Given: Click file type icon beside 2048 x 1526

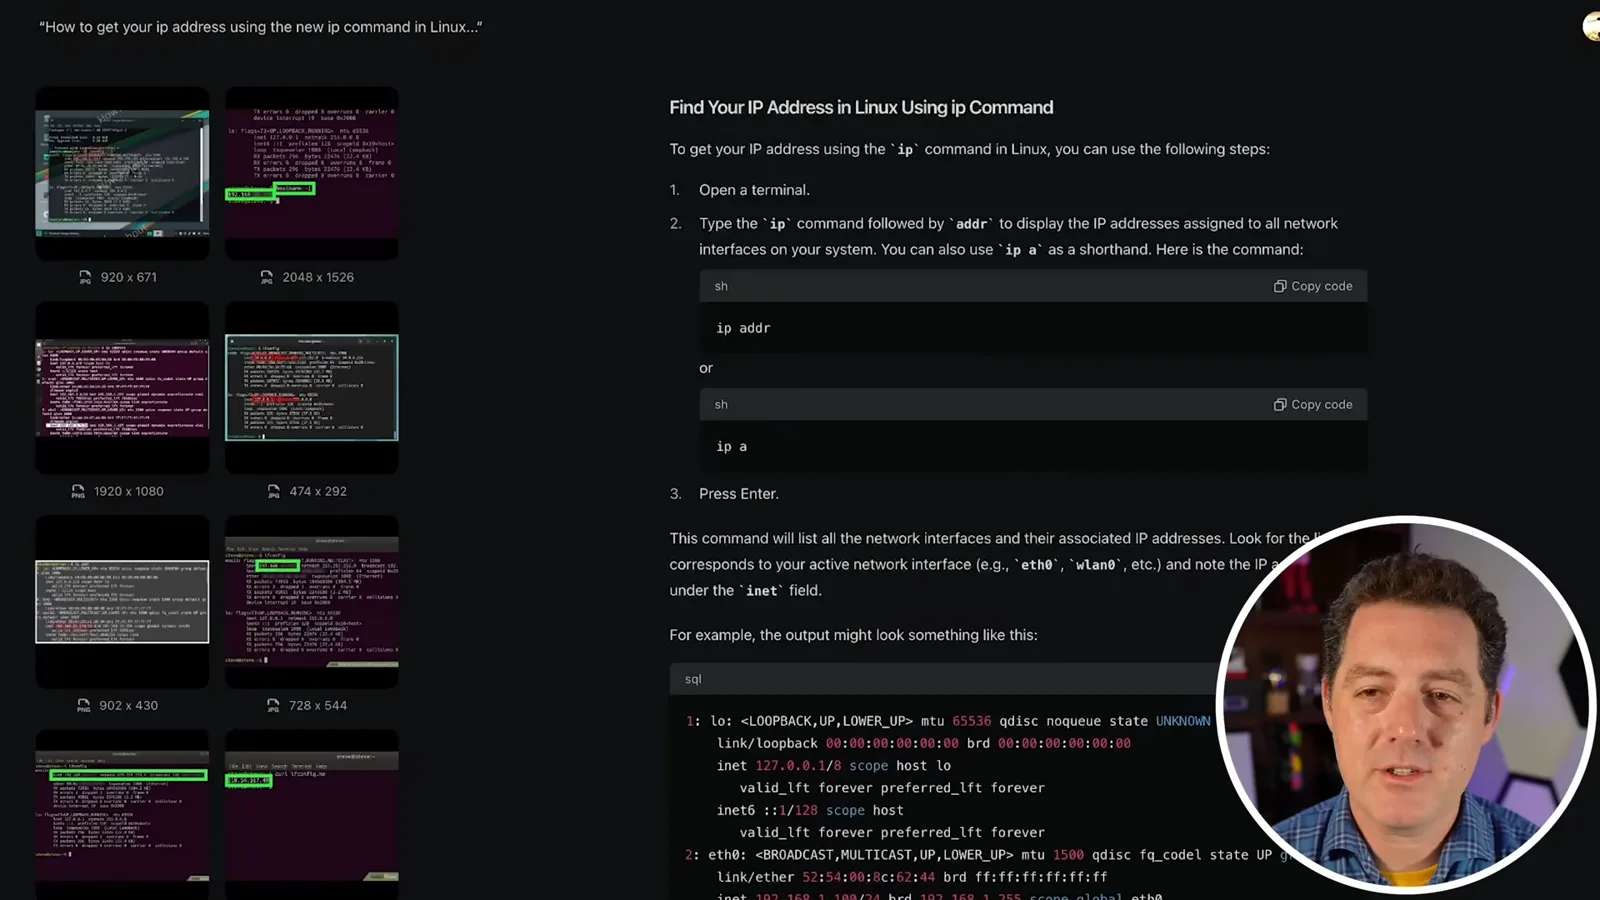Looking at the screenshot, I should 266,277.
